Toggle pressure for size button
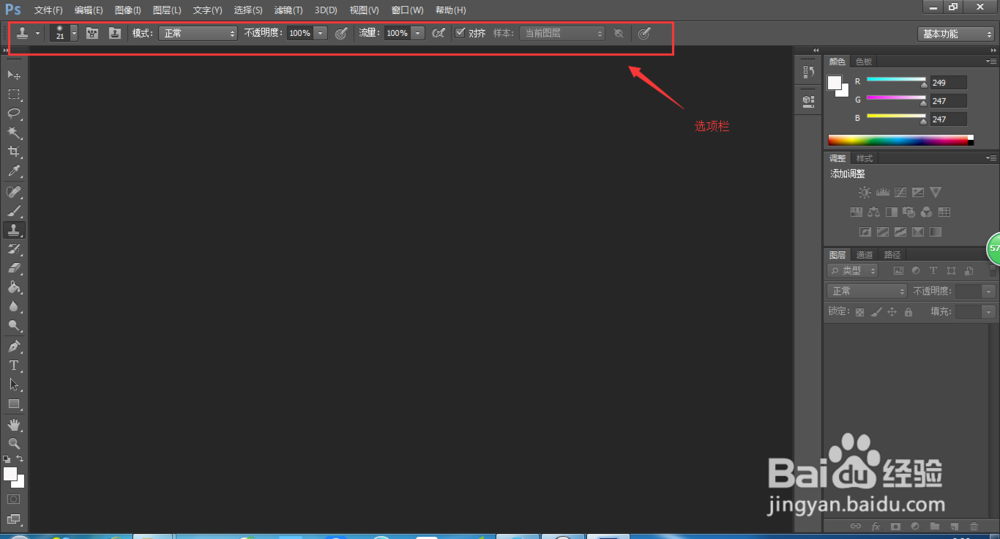Viewport: 1000px width, 539px height. 644,33
